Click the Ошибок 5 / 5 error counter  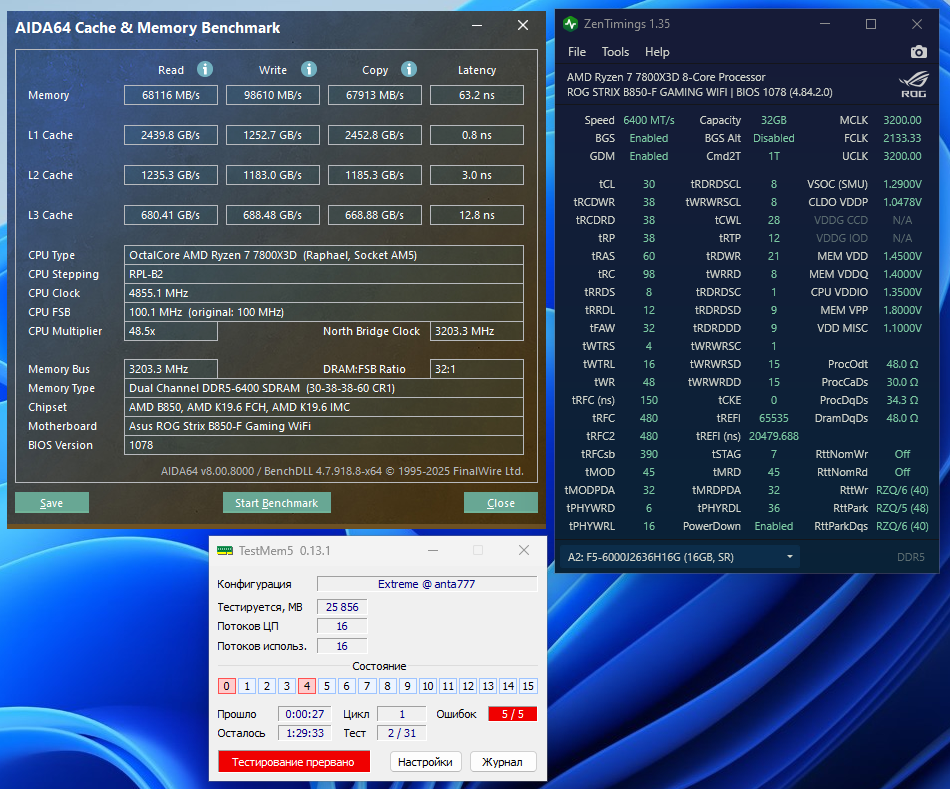click(x=513, y=714)
